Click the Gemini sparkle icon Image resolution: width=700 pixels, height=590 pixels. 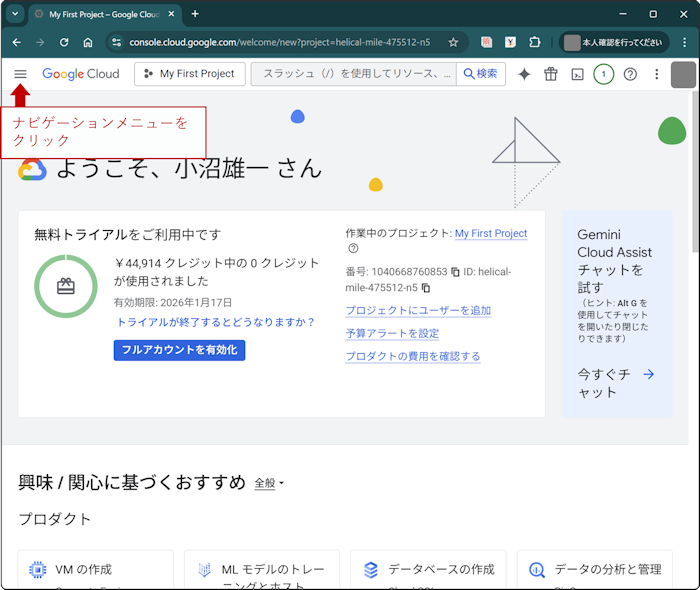(x=524, y=74)
